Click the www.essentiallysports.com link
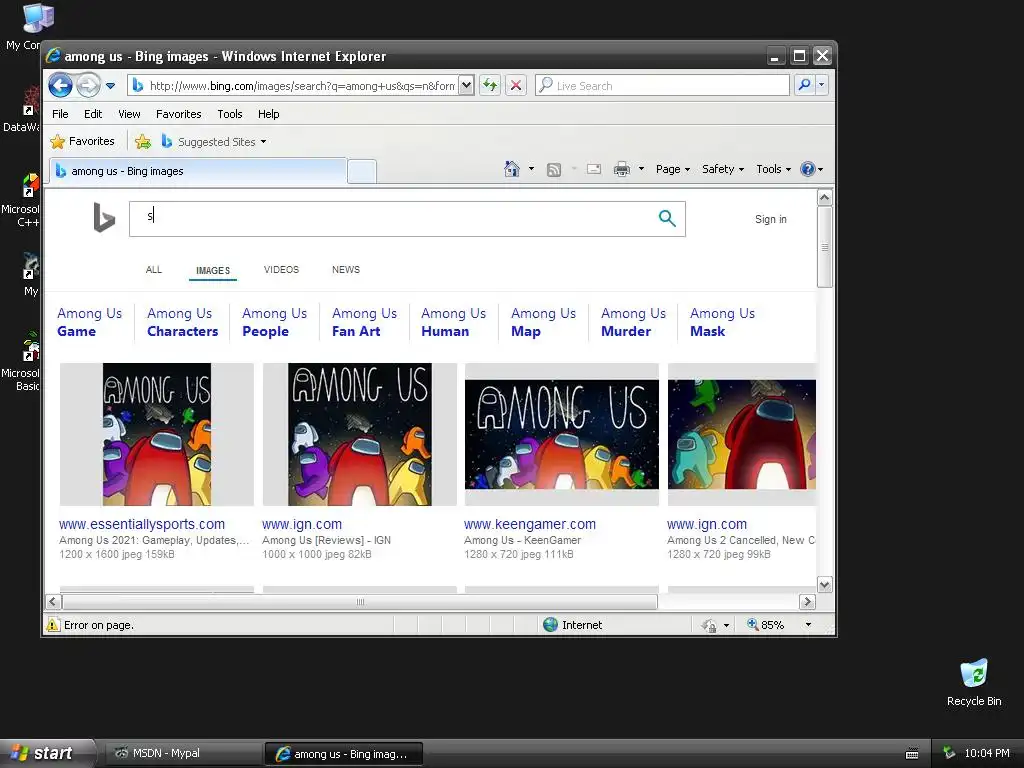Screen dimensions: 1024x768 click(x=142, y=524)
